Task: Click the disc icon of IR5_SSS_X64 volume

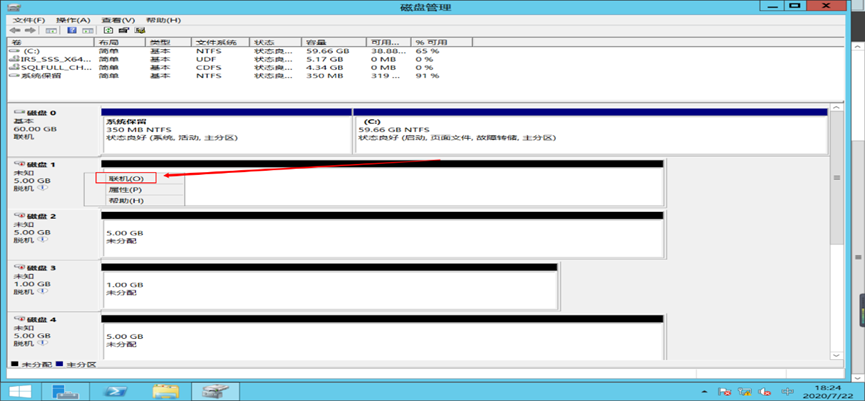Action: pos(15,58)
